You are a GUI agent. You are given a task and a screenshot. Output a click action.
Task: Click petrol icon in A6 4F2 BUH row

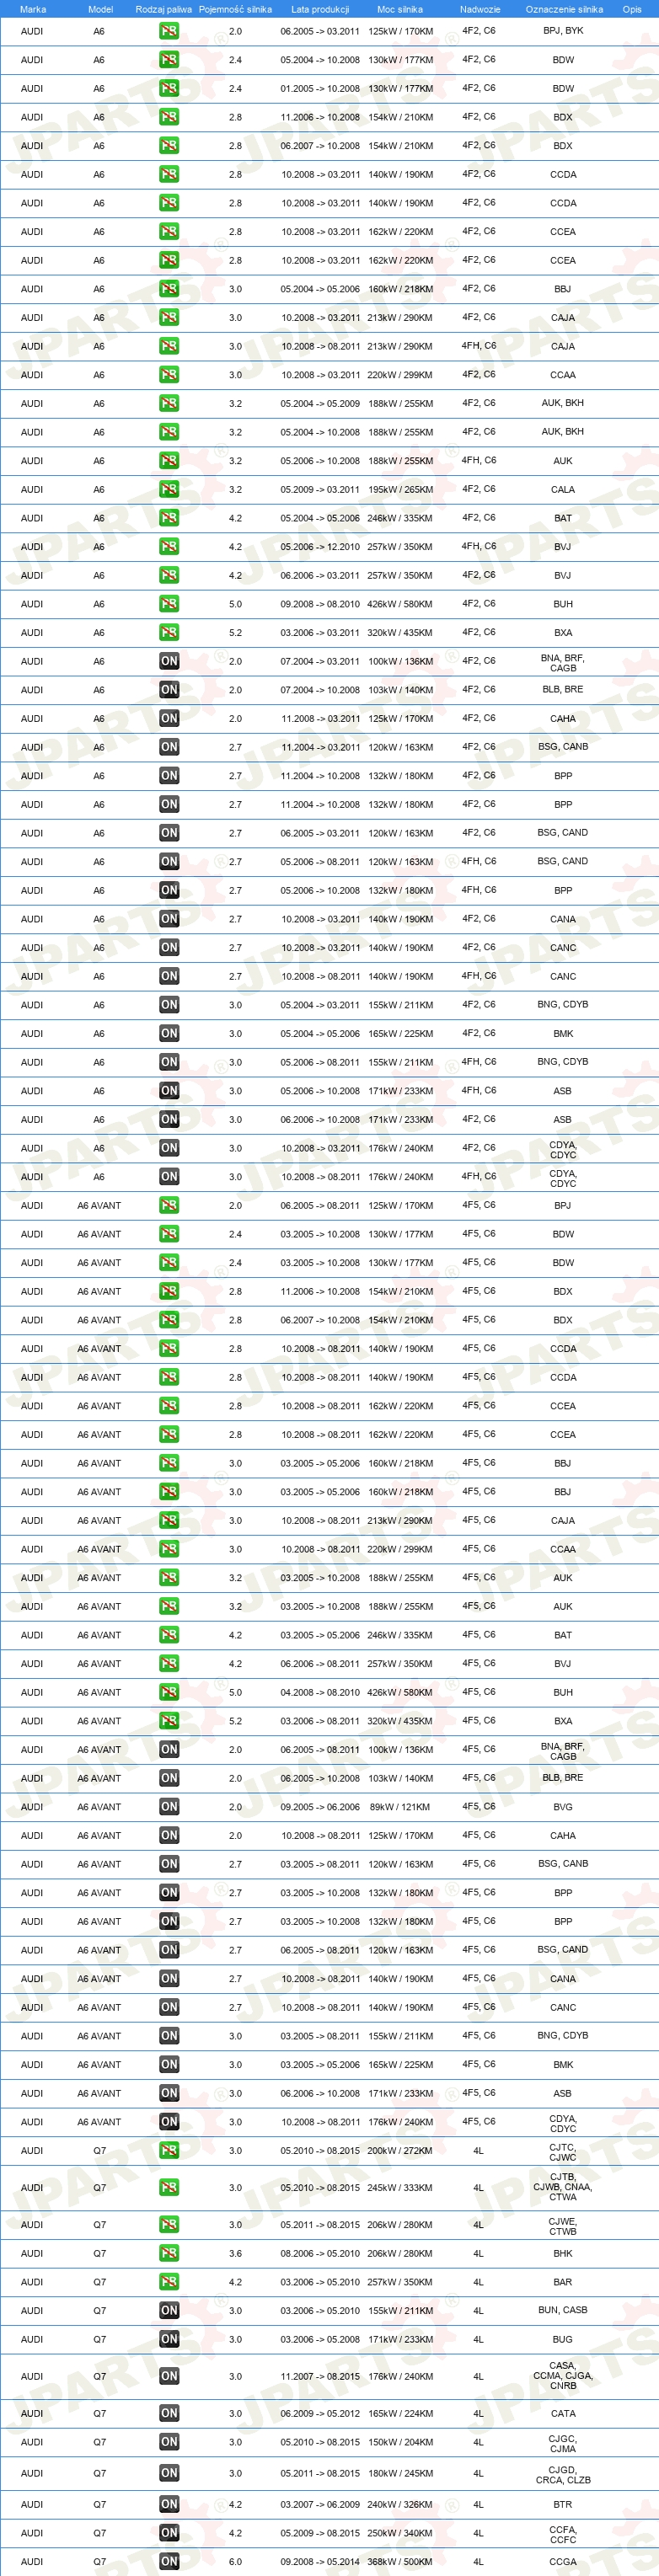[x=169, y=604]
